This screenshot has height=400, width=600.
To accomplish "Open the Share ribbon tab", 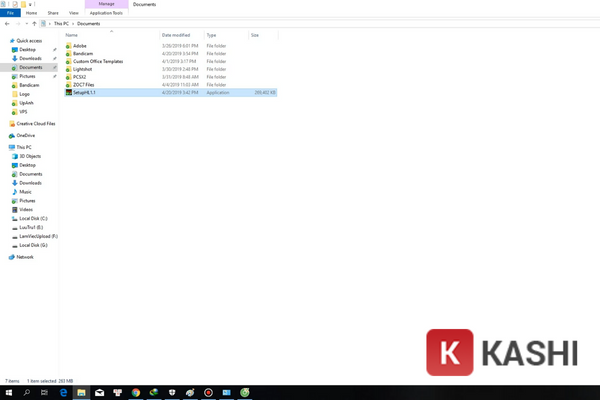I will [x=53, y=13].
